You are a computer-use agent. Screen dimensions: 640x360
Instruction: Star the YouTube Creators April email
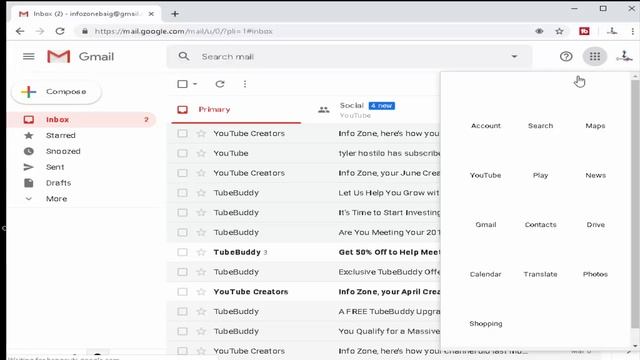[201, 292]
